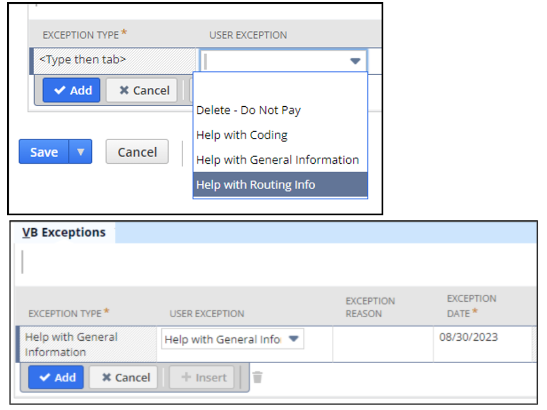Switch to the VB Exceptions tab

[64, 232]
